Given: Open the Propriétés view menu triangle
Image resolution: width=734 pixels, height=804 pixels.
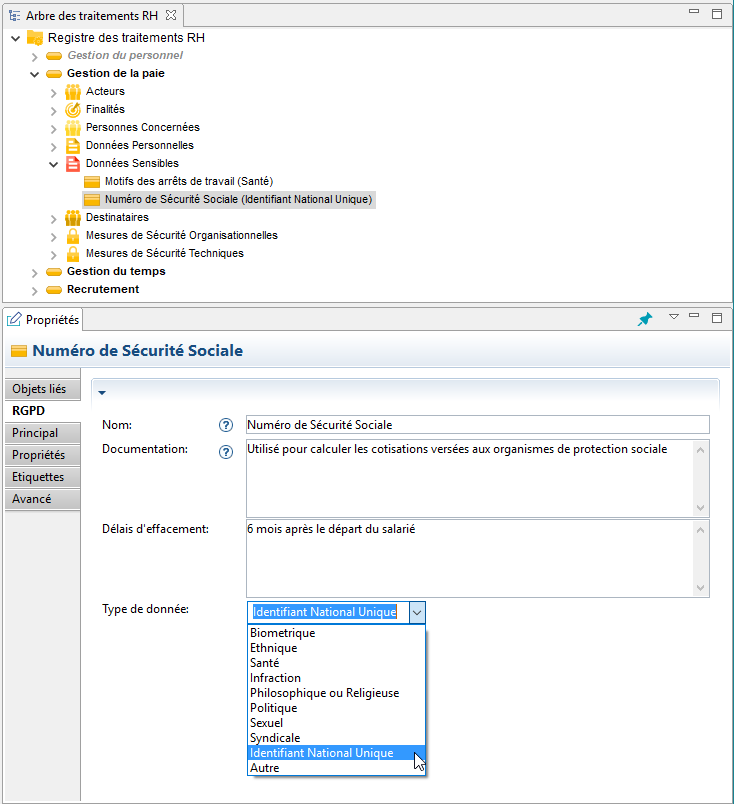Looking at the screenshot, I should point(673,317).
